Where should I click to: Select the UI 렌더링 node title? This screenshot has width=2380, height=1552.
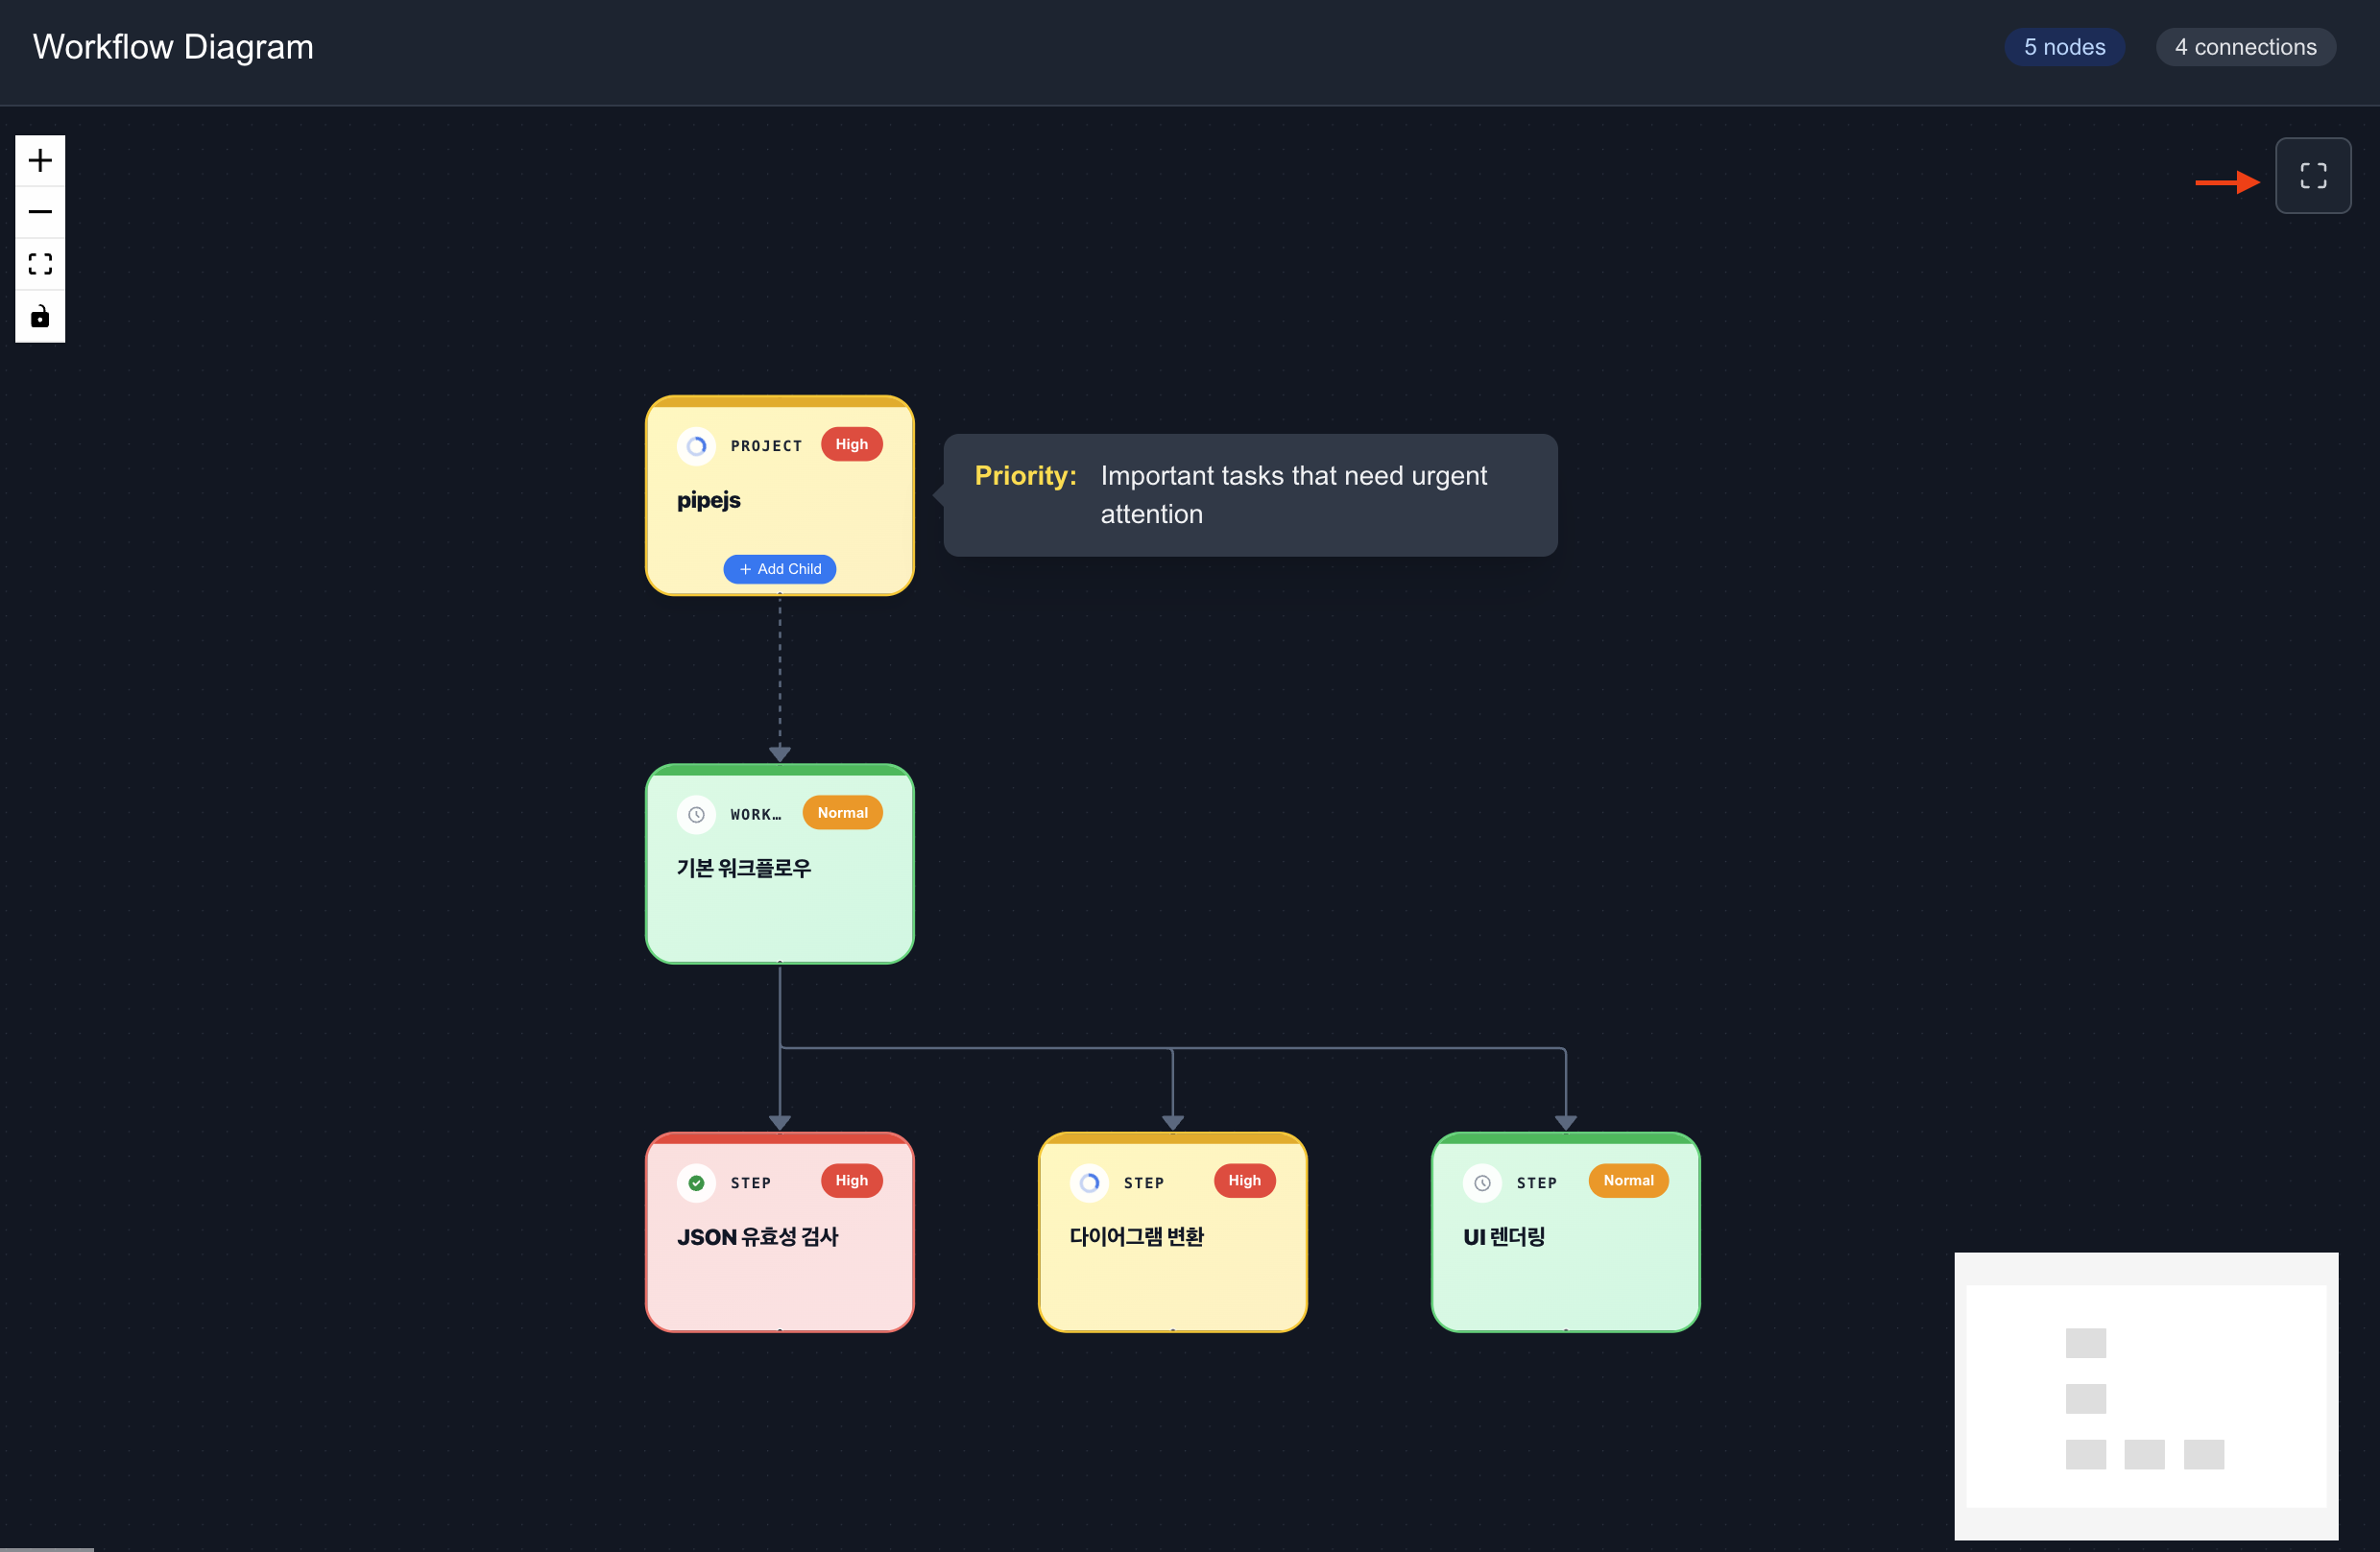1503,1237
